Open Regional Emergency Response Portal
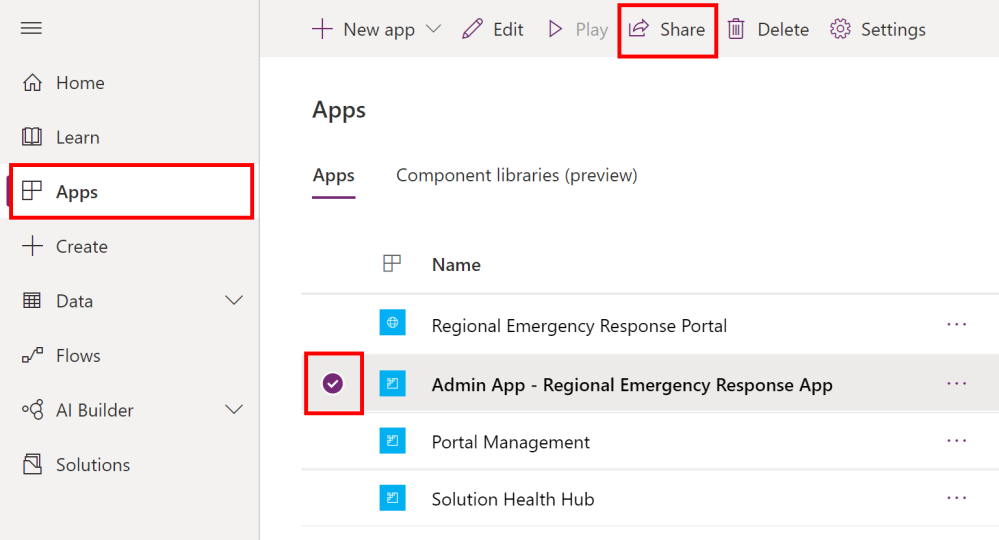The width and height of the screenshot is (999, 540). pos(579,326)
